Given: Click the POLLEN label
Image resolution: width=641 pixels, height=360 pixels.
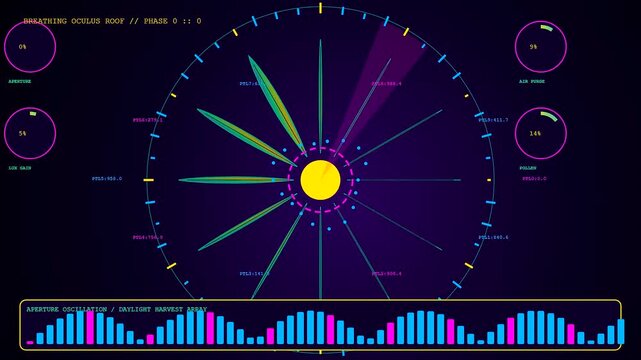Looking at the screenshot, I should point(528,168).
